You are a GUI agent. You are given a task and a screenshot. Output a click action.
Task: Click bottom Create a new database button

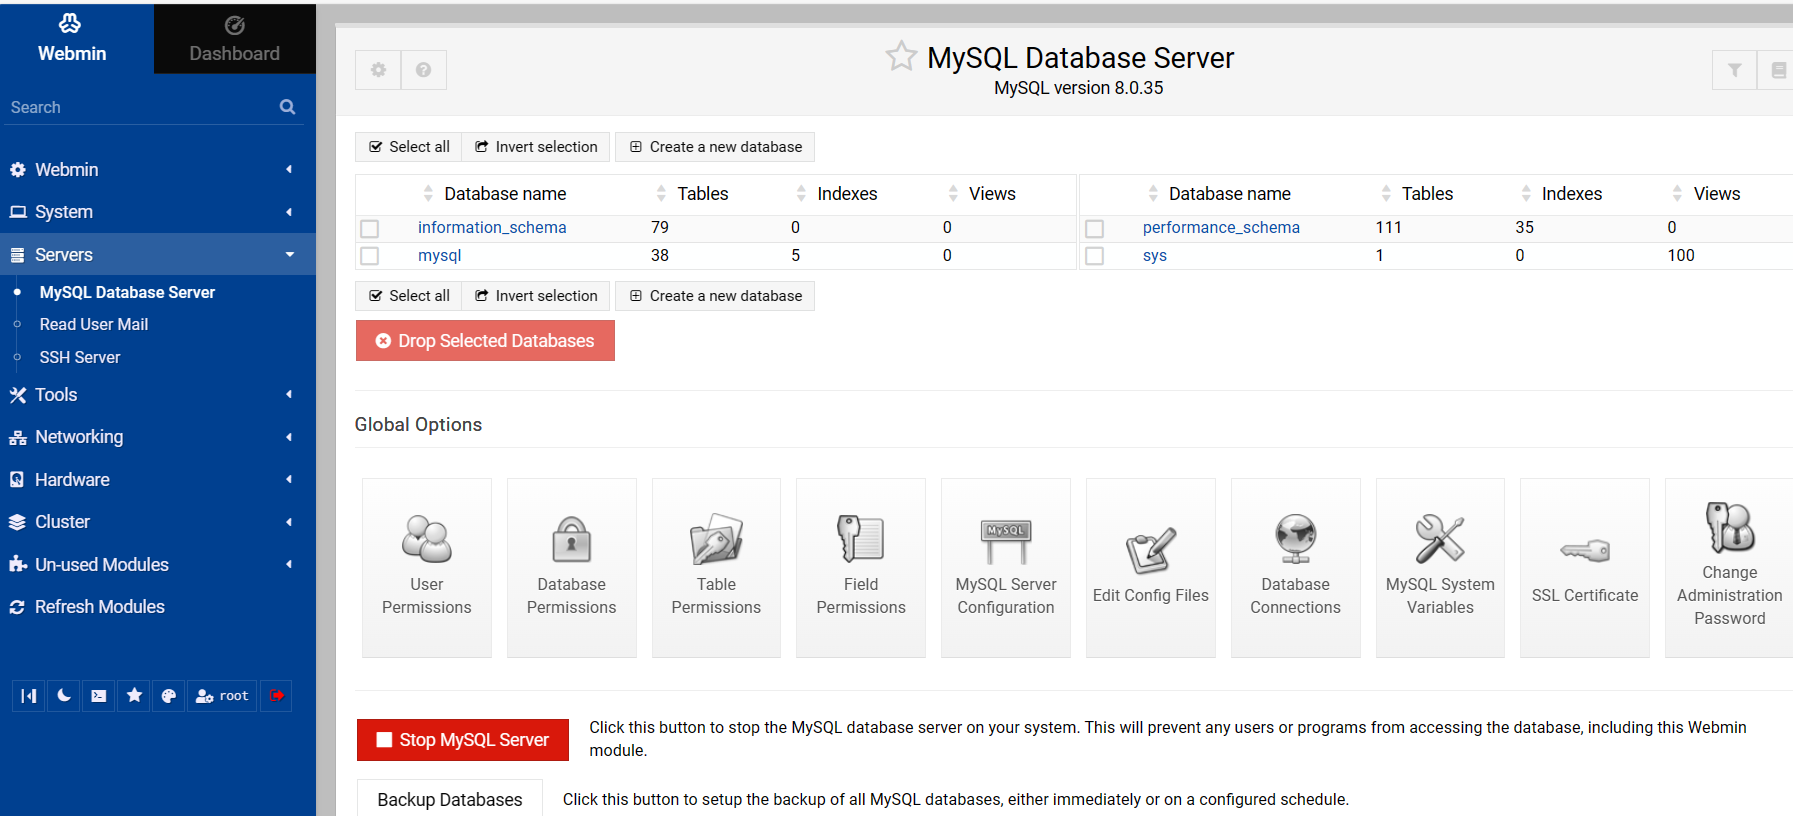715,296
